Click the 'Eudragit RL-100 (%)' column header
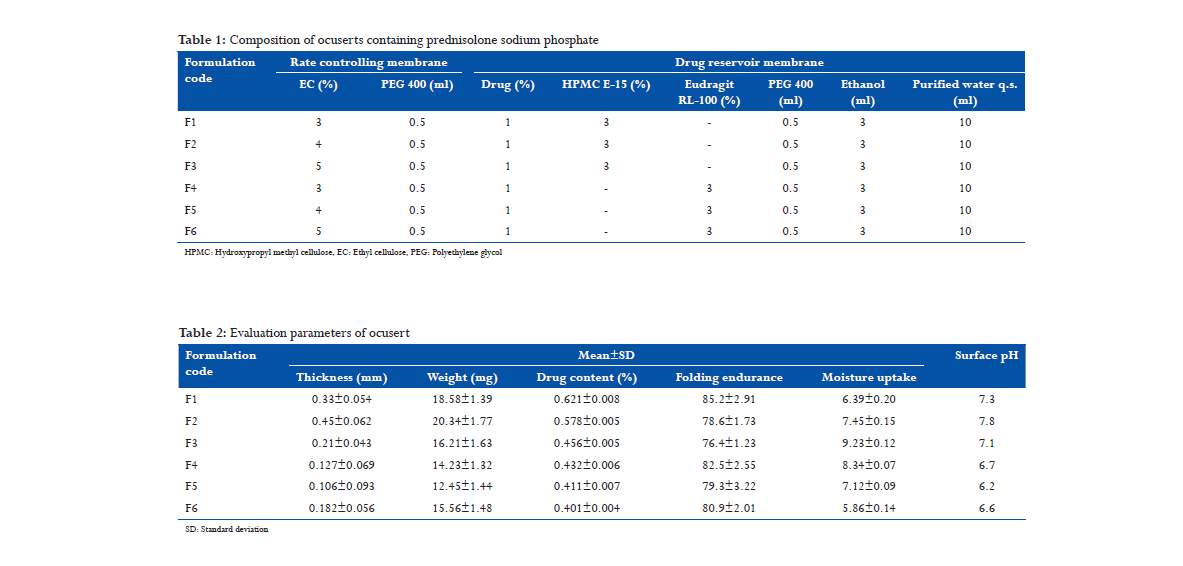Image resolution: width=1183 pixels, height=566 pixels. (x=708, y=92)
